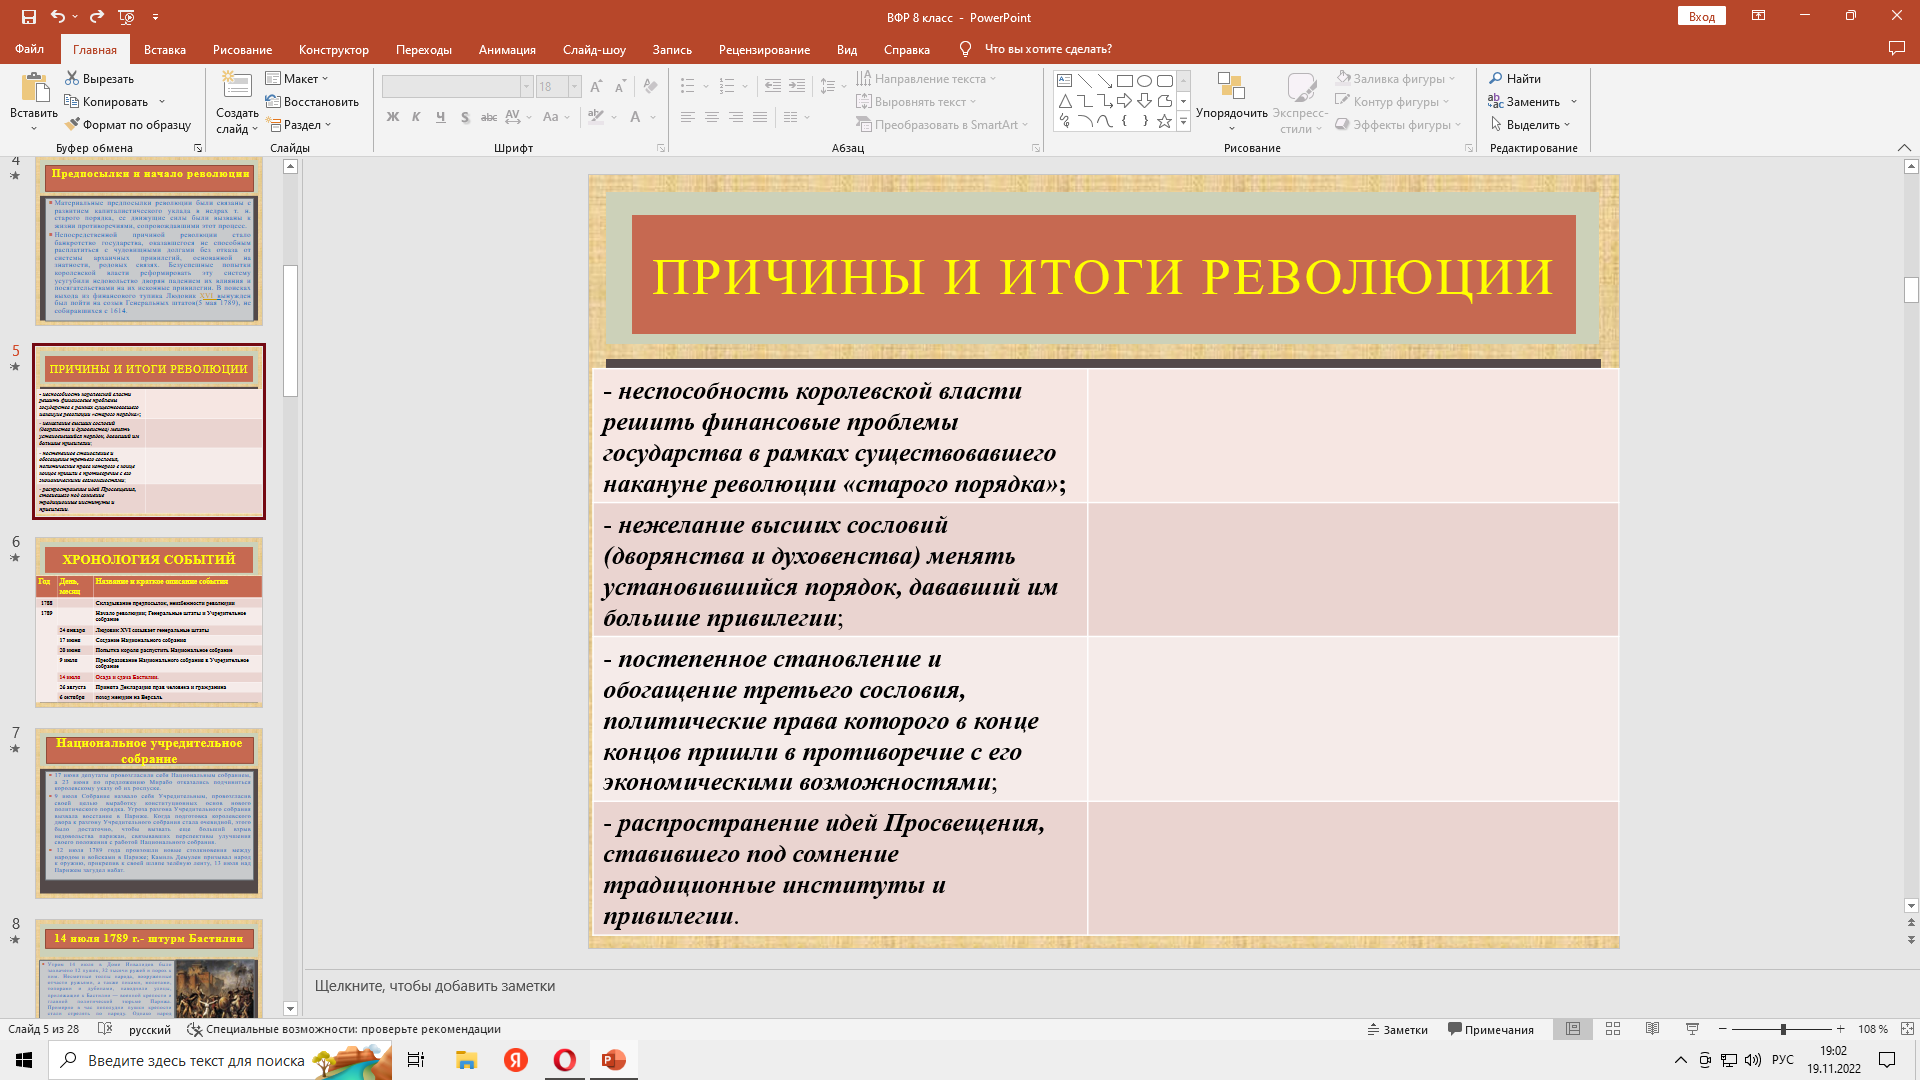
Task: Click increase list indent level icon
Action: coord(797,87)
